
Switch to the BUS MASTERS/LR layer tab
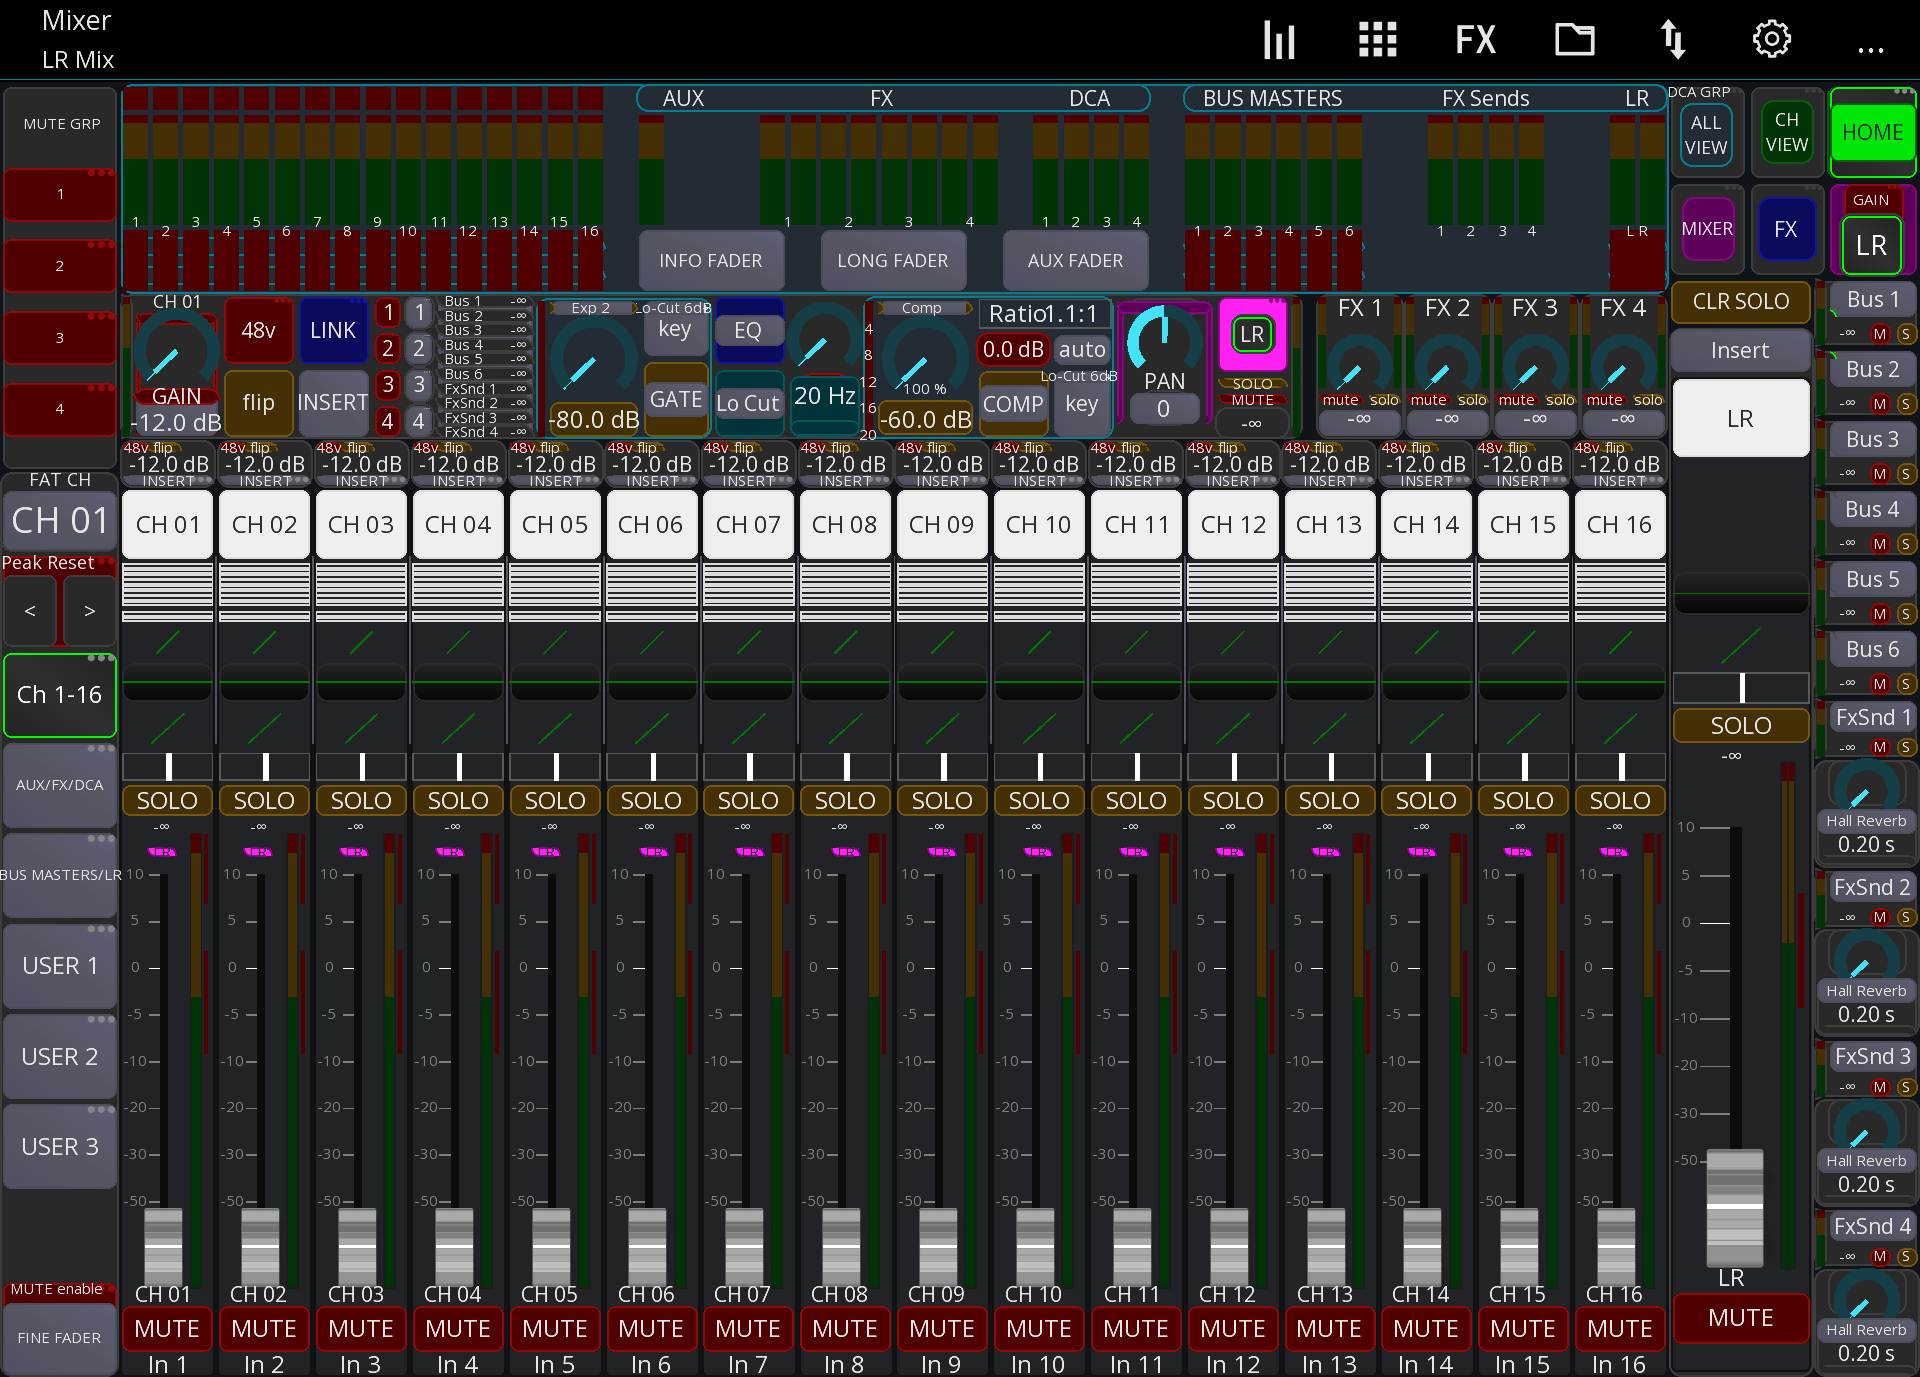click(x=60, y=874)
